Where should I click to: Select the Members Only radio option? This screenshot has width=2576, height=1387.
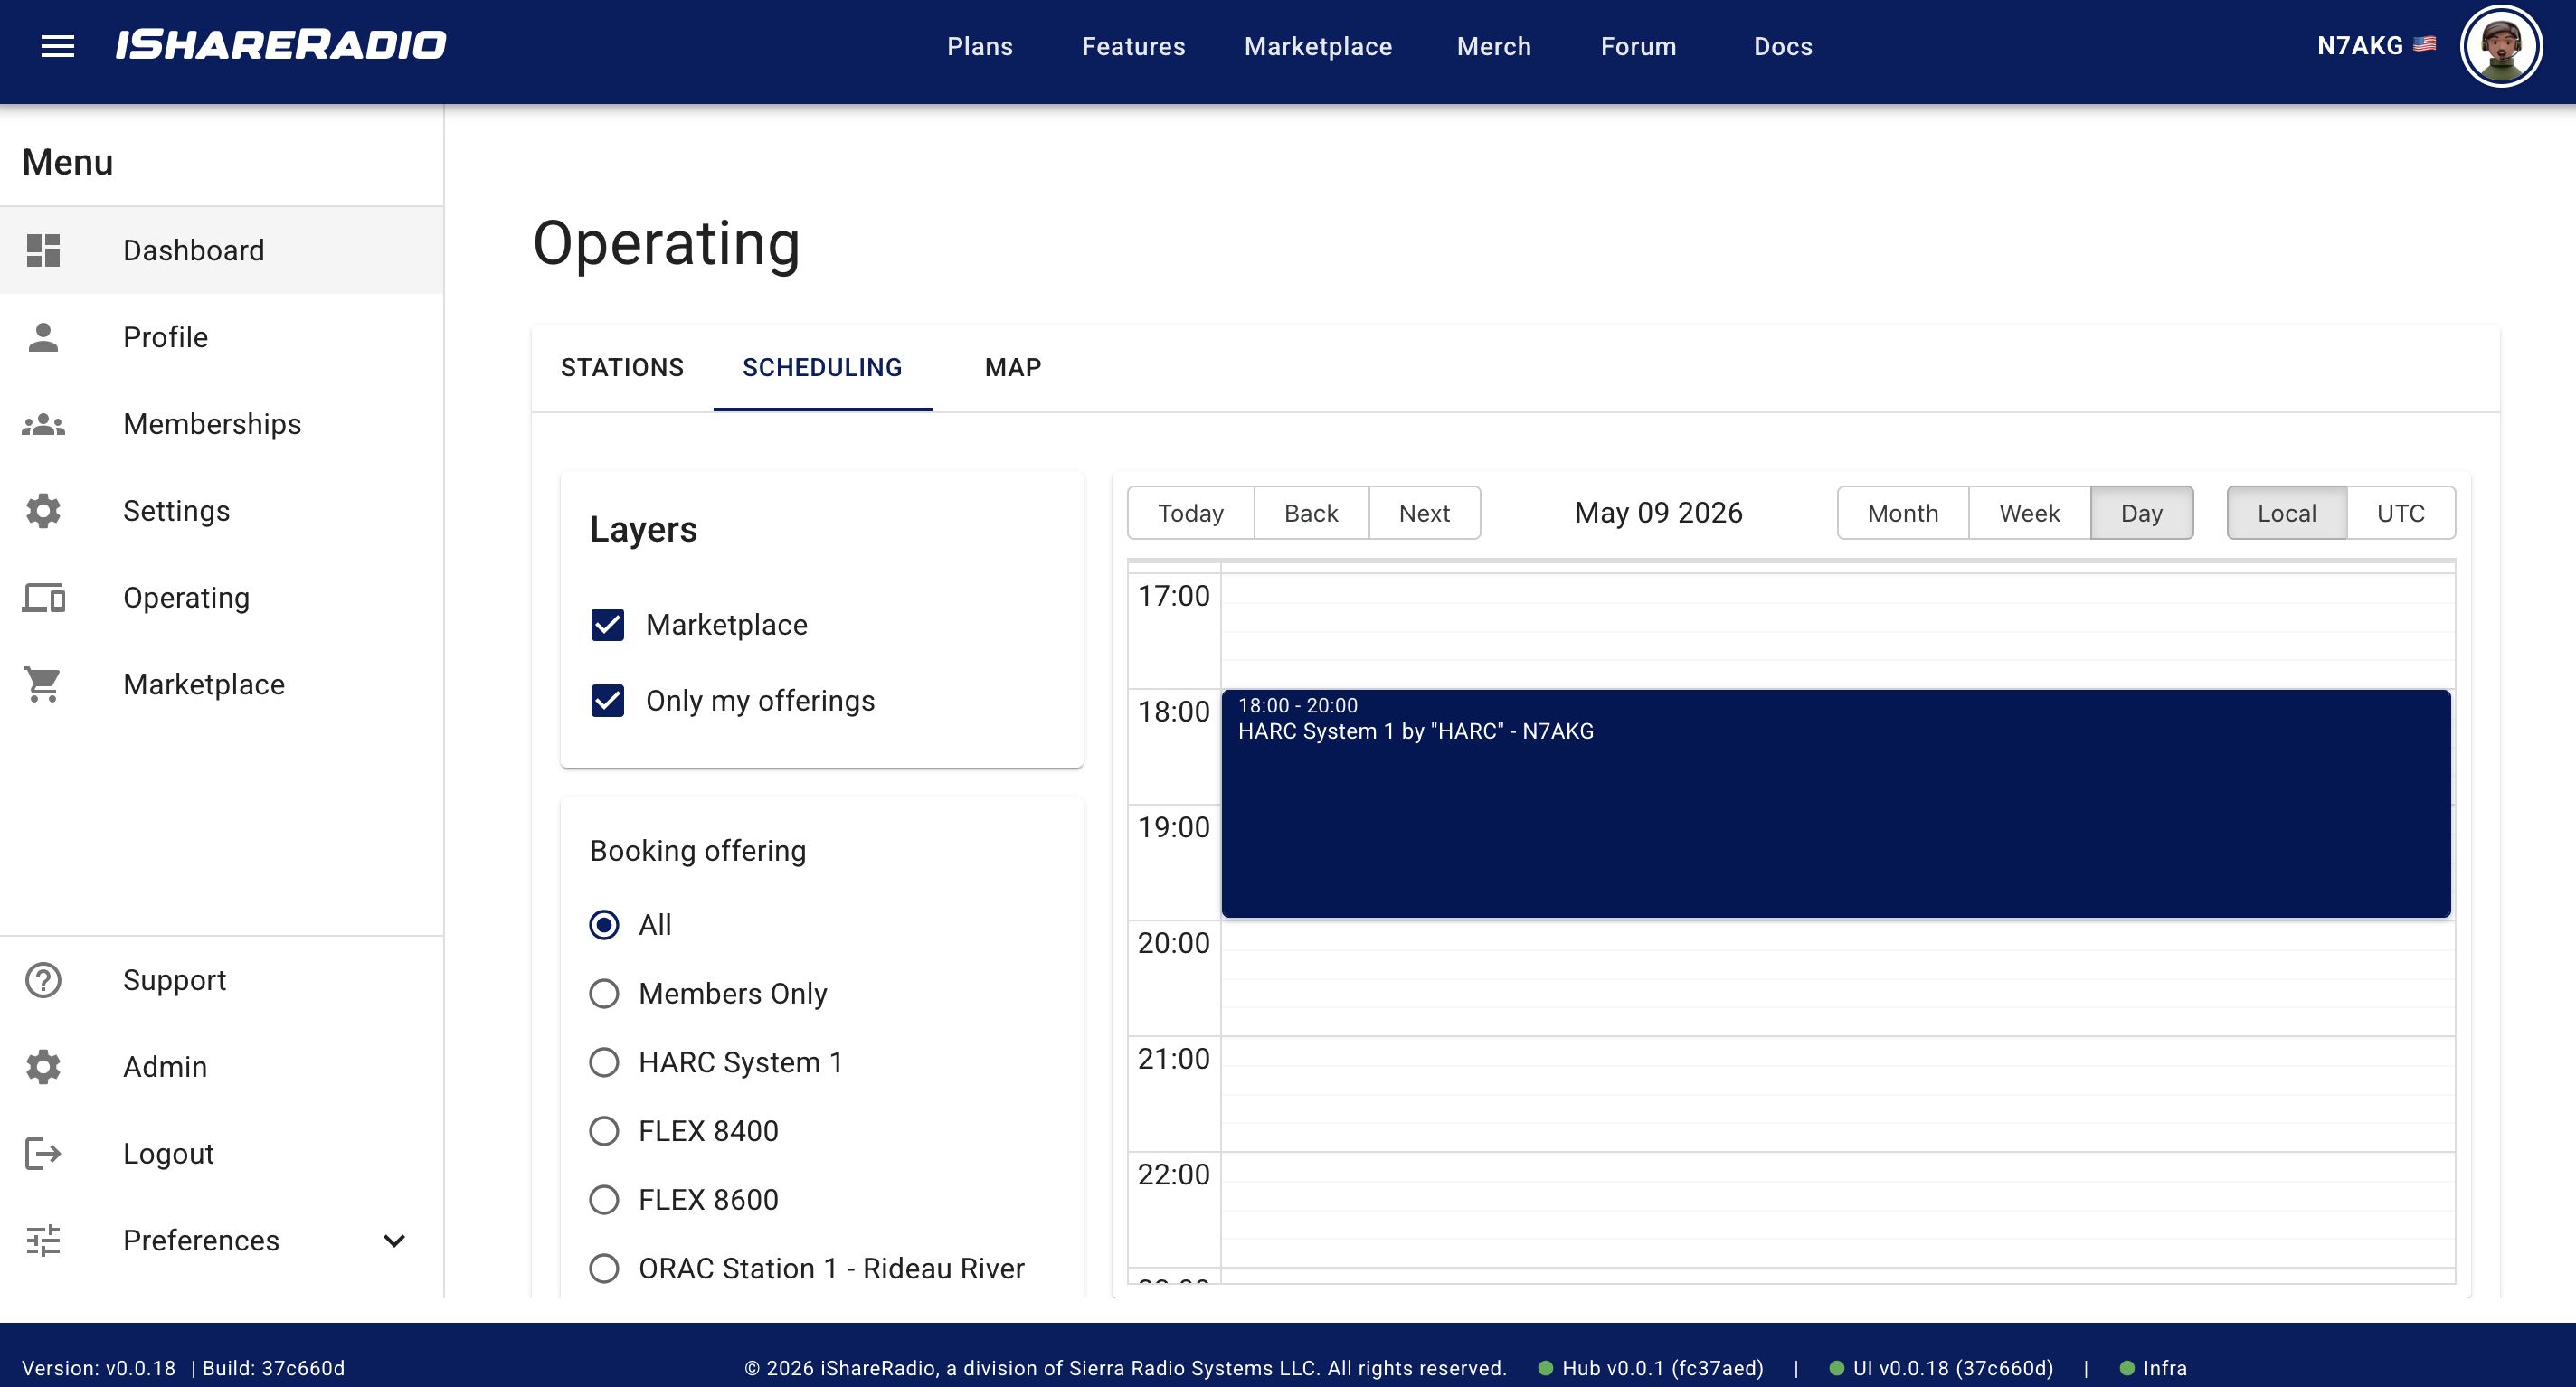pyautogui.click(x=604, y=994)
